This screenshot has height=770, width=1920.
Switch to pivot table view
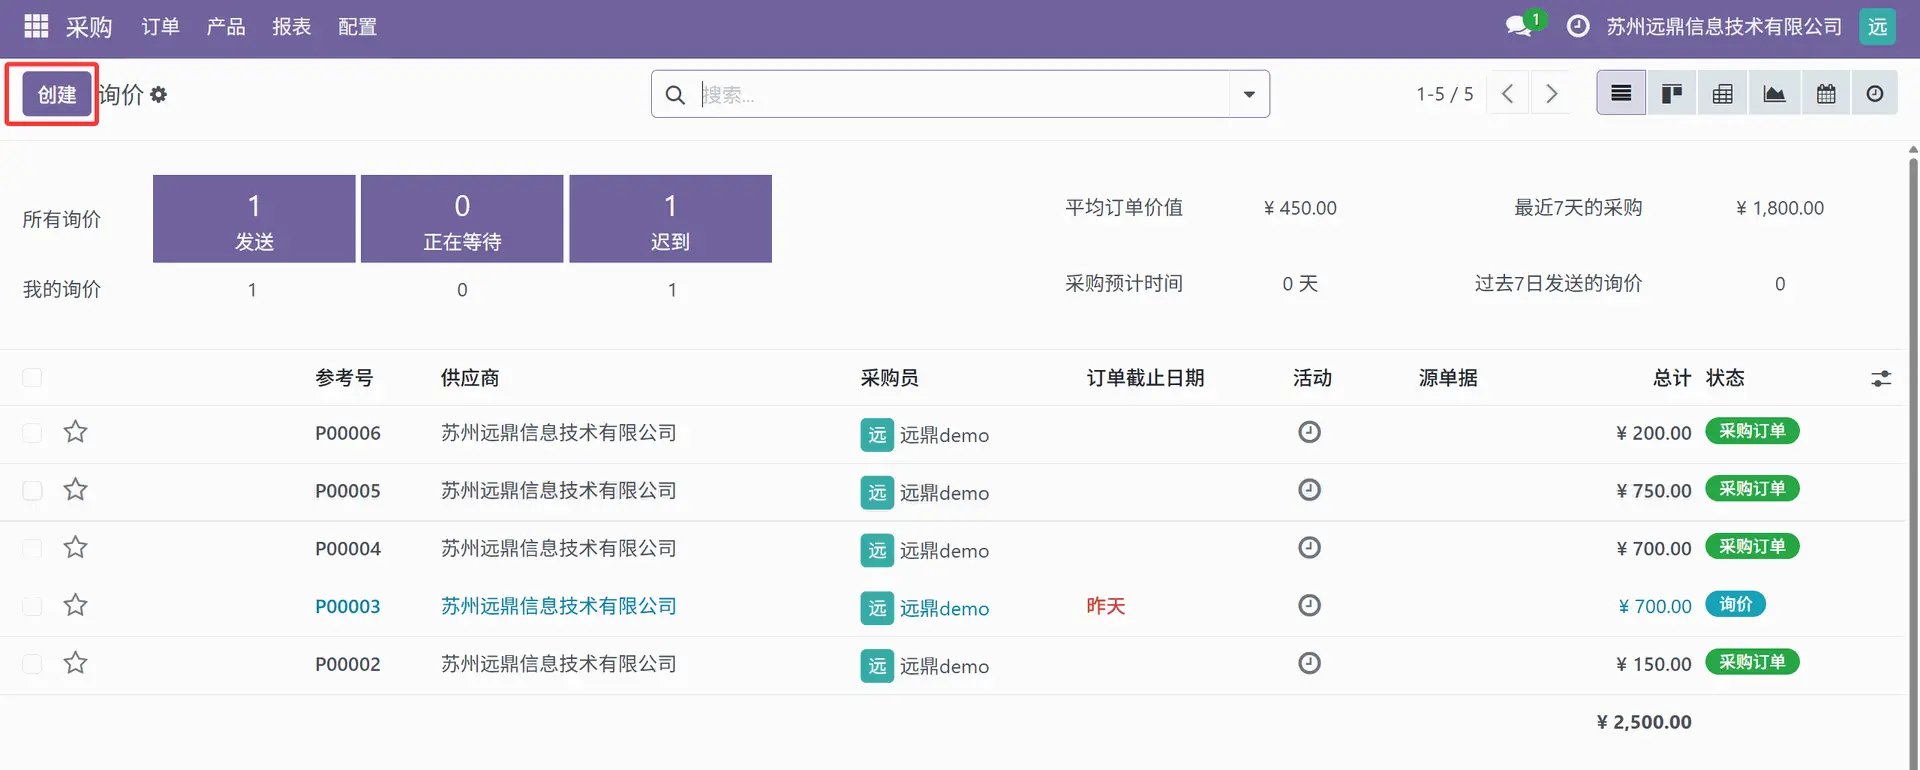[x=1723, y=94]
